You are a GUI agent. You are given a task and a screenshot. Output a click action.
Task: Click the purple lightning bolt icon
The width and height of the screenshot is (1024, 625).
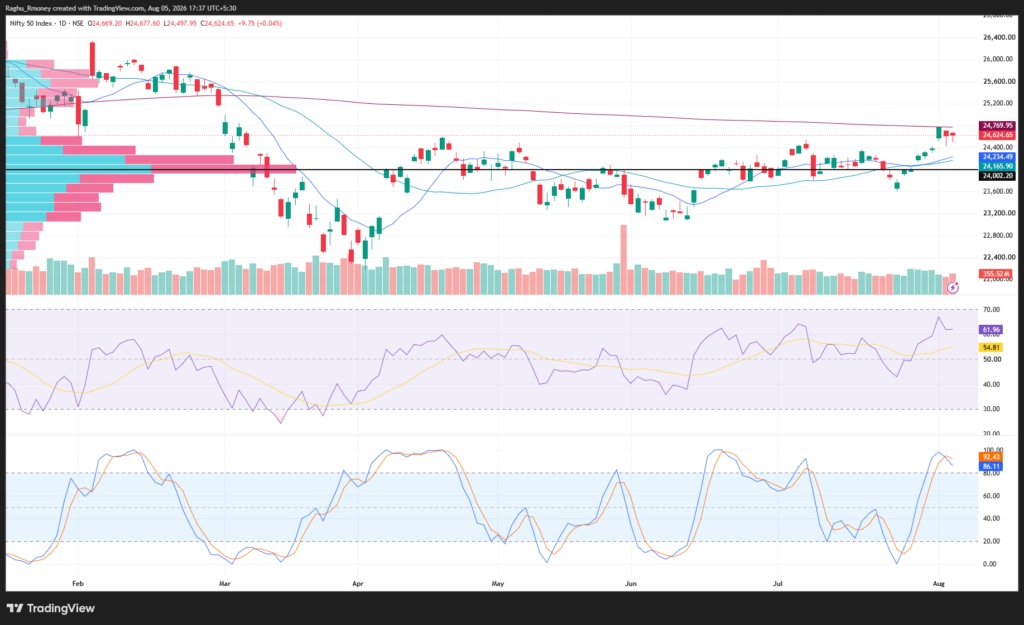coord(953,287)
